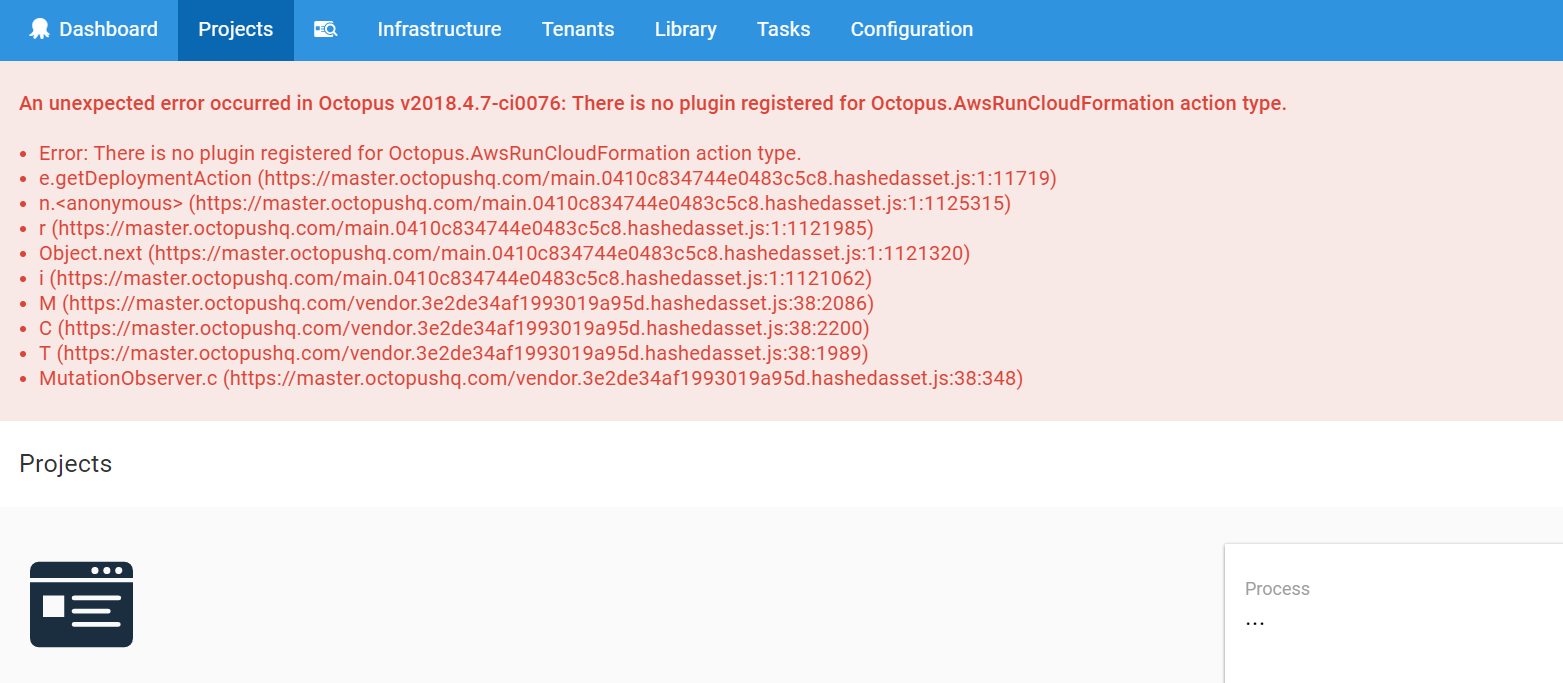Click the octopus emblem beside Dashboard

(38, 29)
